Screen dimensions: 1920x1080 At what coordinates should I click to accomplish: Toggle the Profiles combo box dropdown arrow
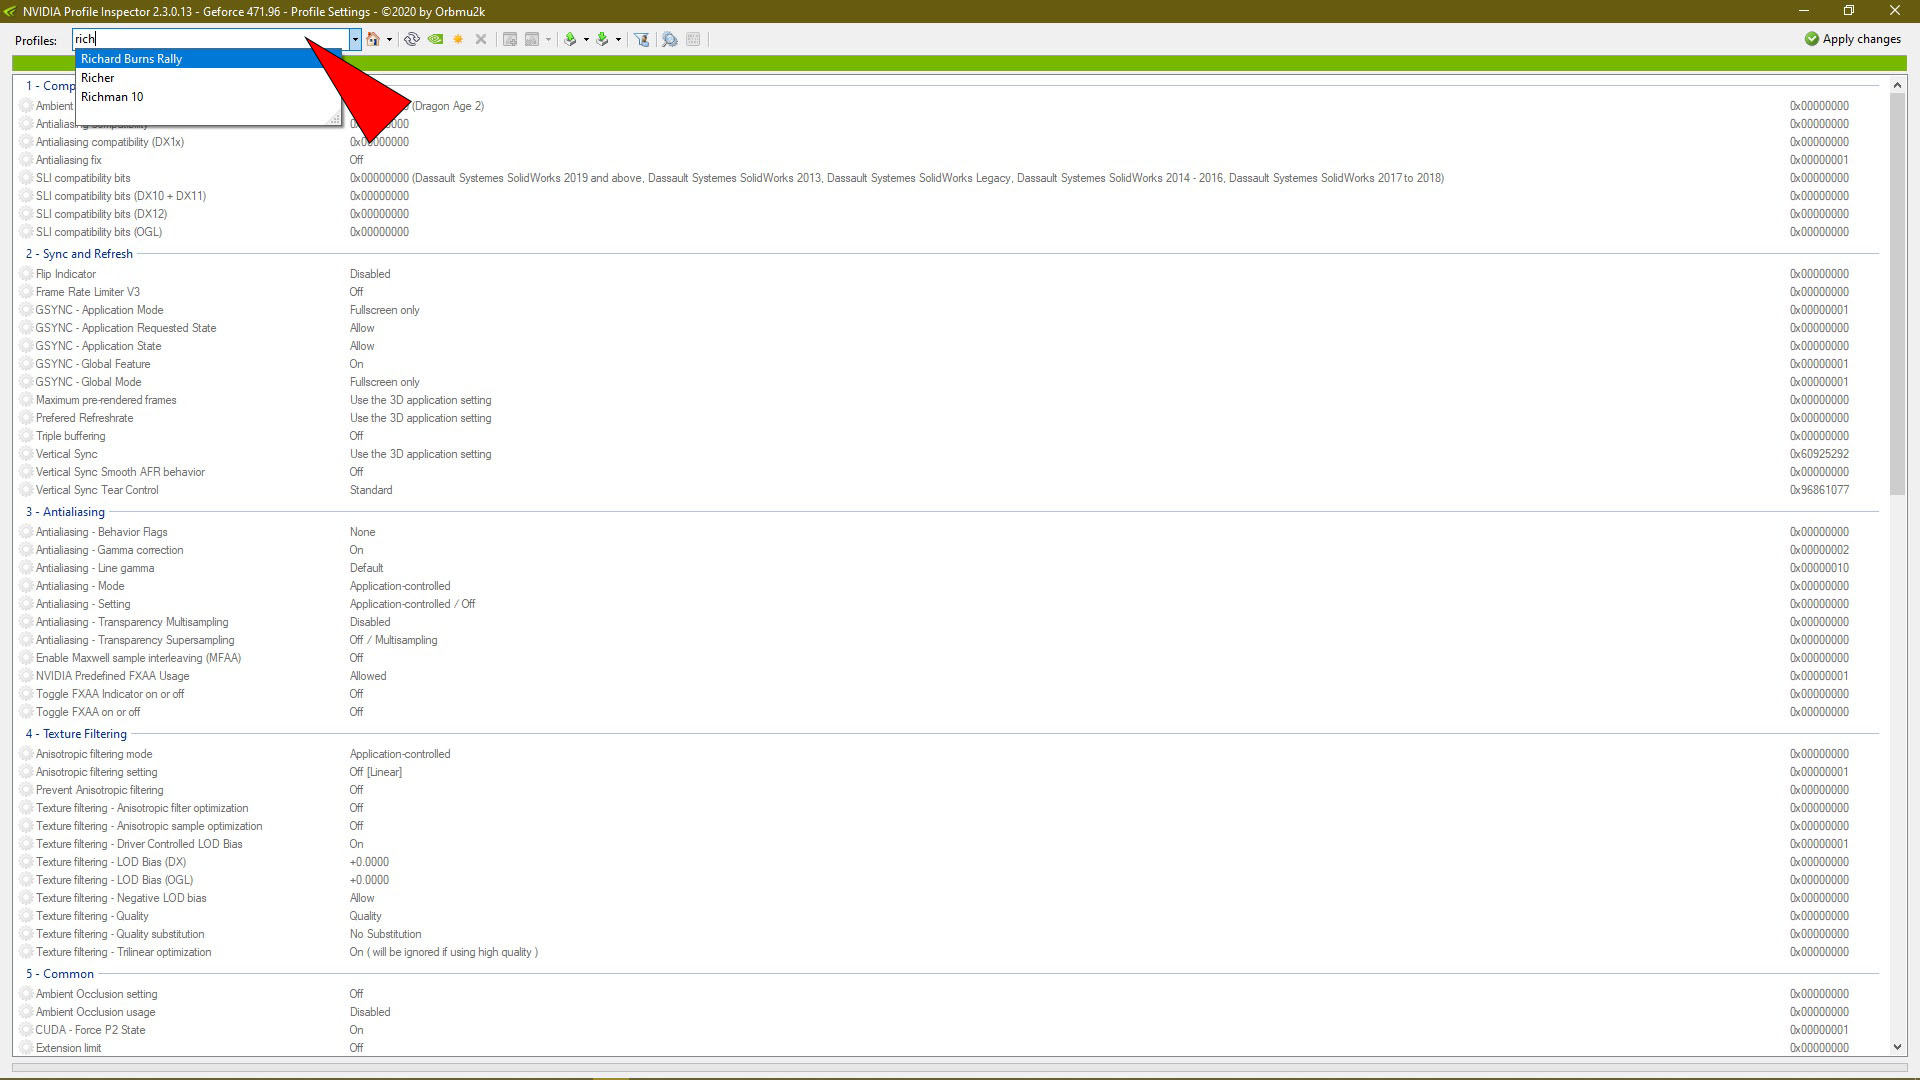pos(354,39)
